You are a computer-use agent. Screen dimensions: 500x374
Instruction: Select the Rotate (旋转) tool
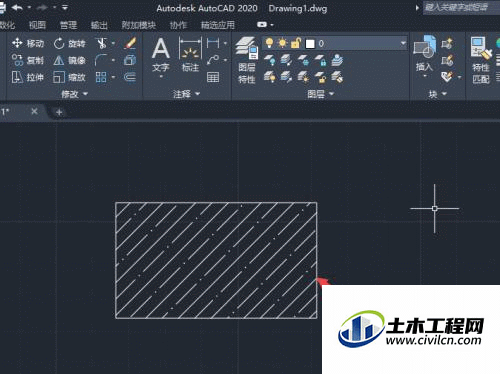[x=70, y=43]
